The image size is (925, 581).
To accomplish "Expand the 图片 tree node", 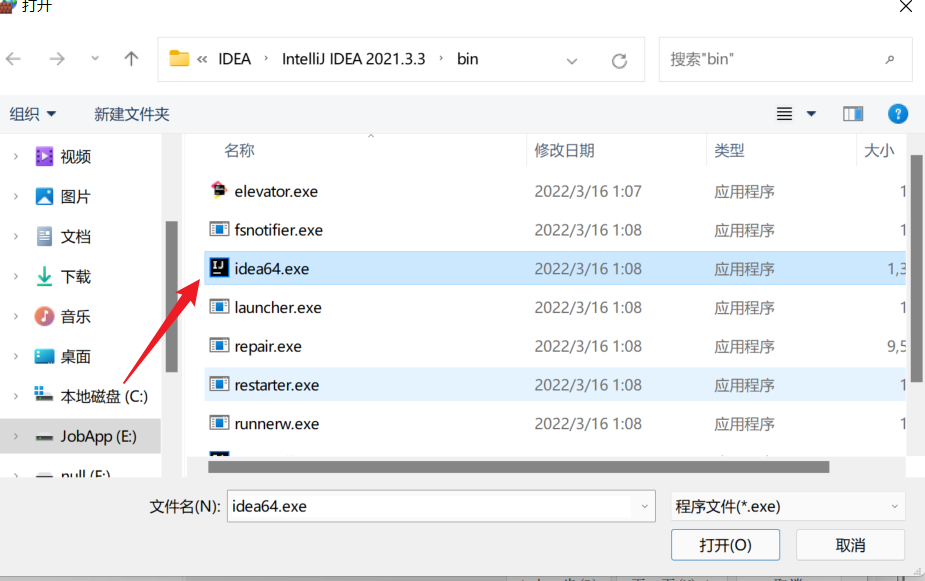I will coord(15,196).
